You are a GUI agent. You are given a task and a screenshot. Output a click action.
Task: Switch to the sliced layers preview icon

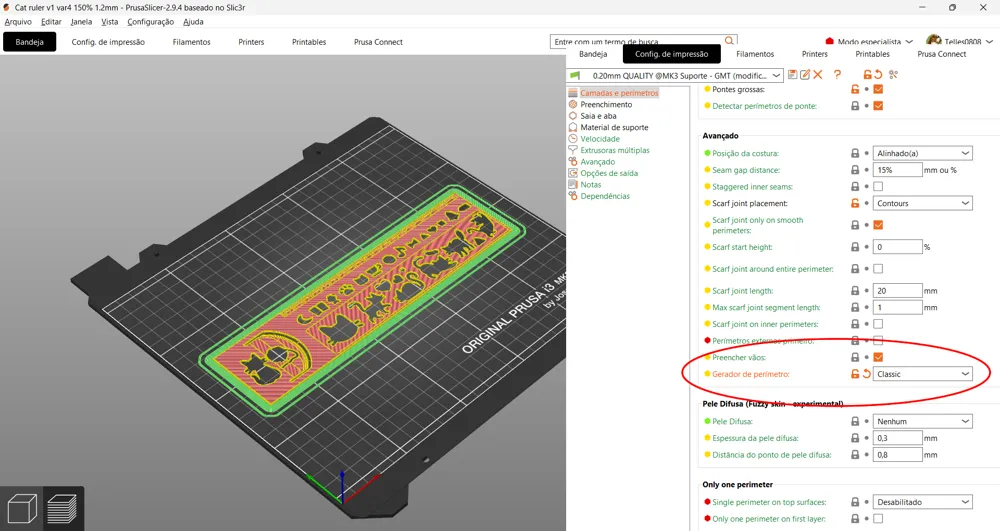click(62, 509)
